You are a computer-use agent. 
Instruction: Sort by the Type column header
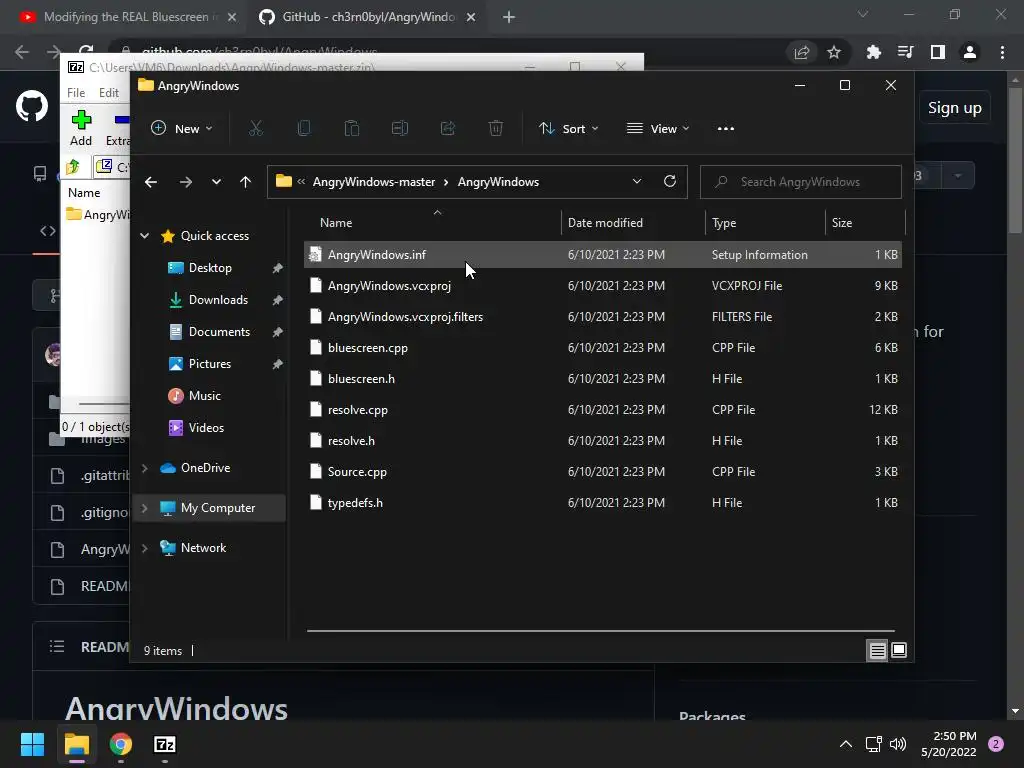tap(765, 223)
